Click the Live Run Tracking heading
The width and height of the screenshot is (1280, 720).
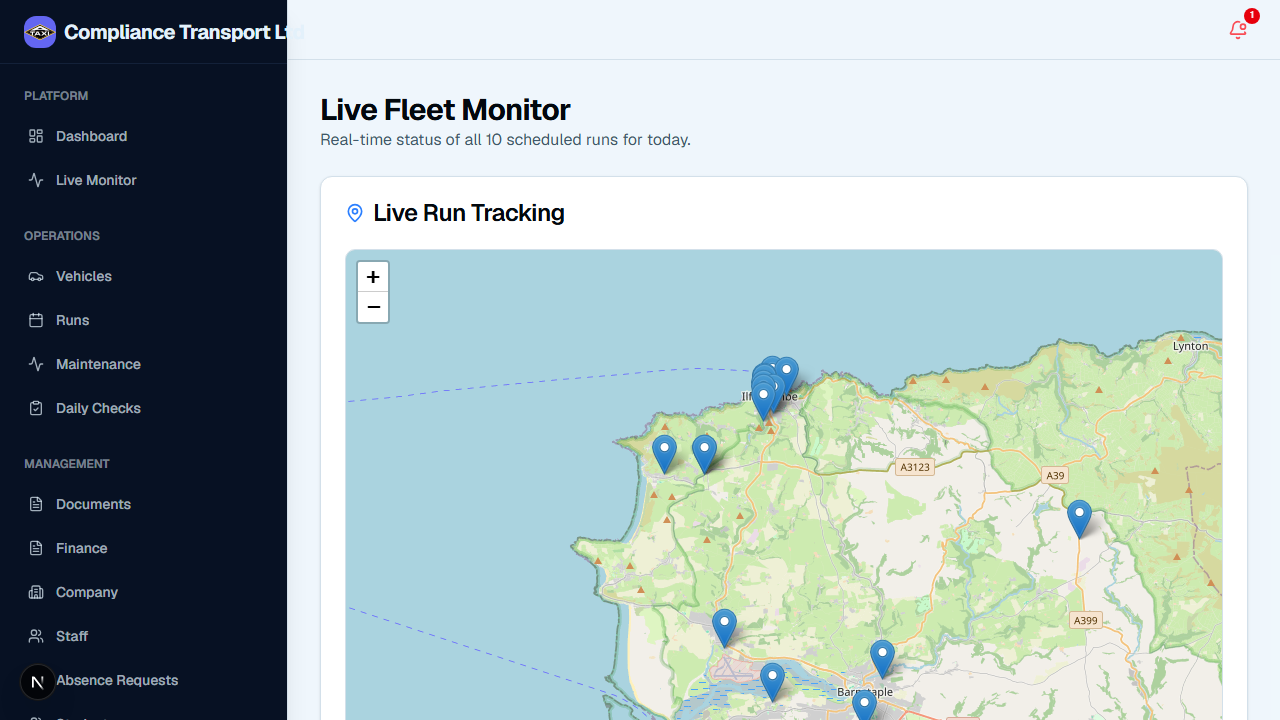(x=469, y=213)
